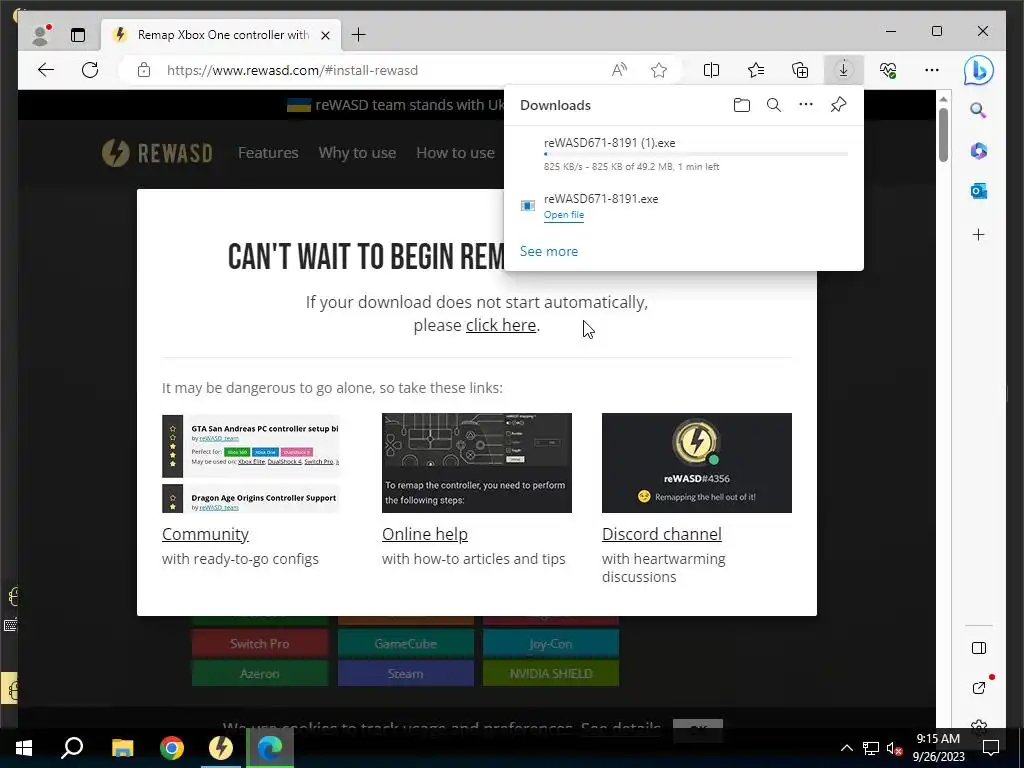The height and width of the screenshot is (768, 1024).
Task: Open file reWASD671-8191.exe
Action: [x=564, y=215]
